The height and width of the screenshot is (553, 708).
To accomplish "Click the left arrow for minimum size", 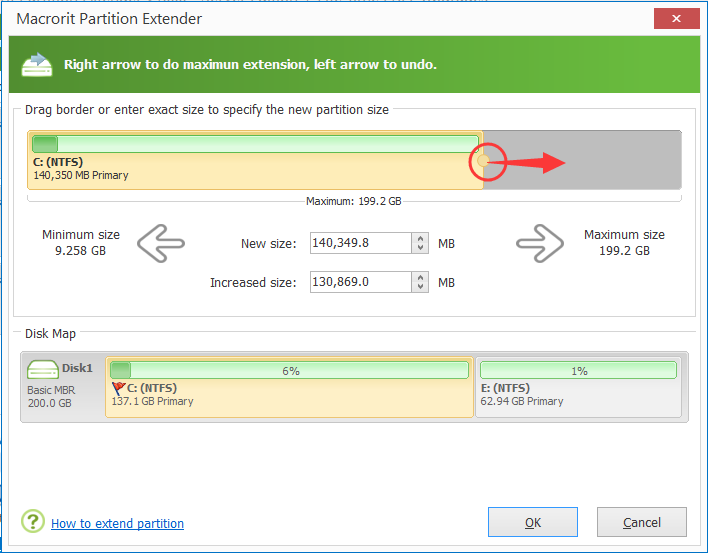I will click(x=161, y=243).
